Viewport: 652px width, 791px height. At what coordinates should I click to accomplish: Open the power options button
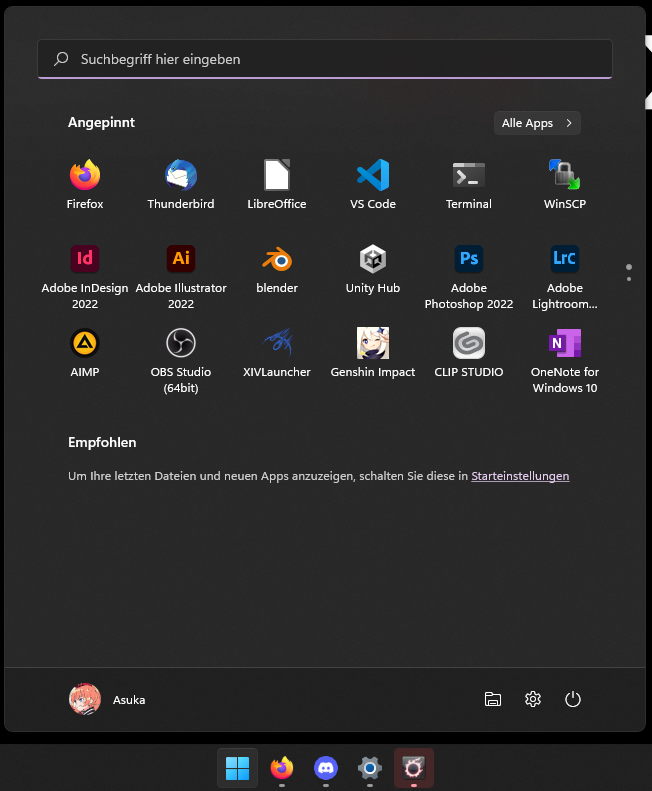pyautogui.click(x=573, y=699)
